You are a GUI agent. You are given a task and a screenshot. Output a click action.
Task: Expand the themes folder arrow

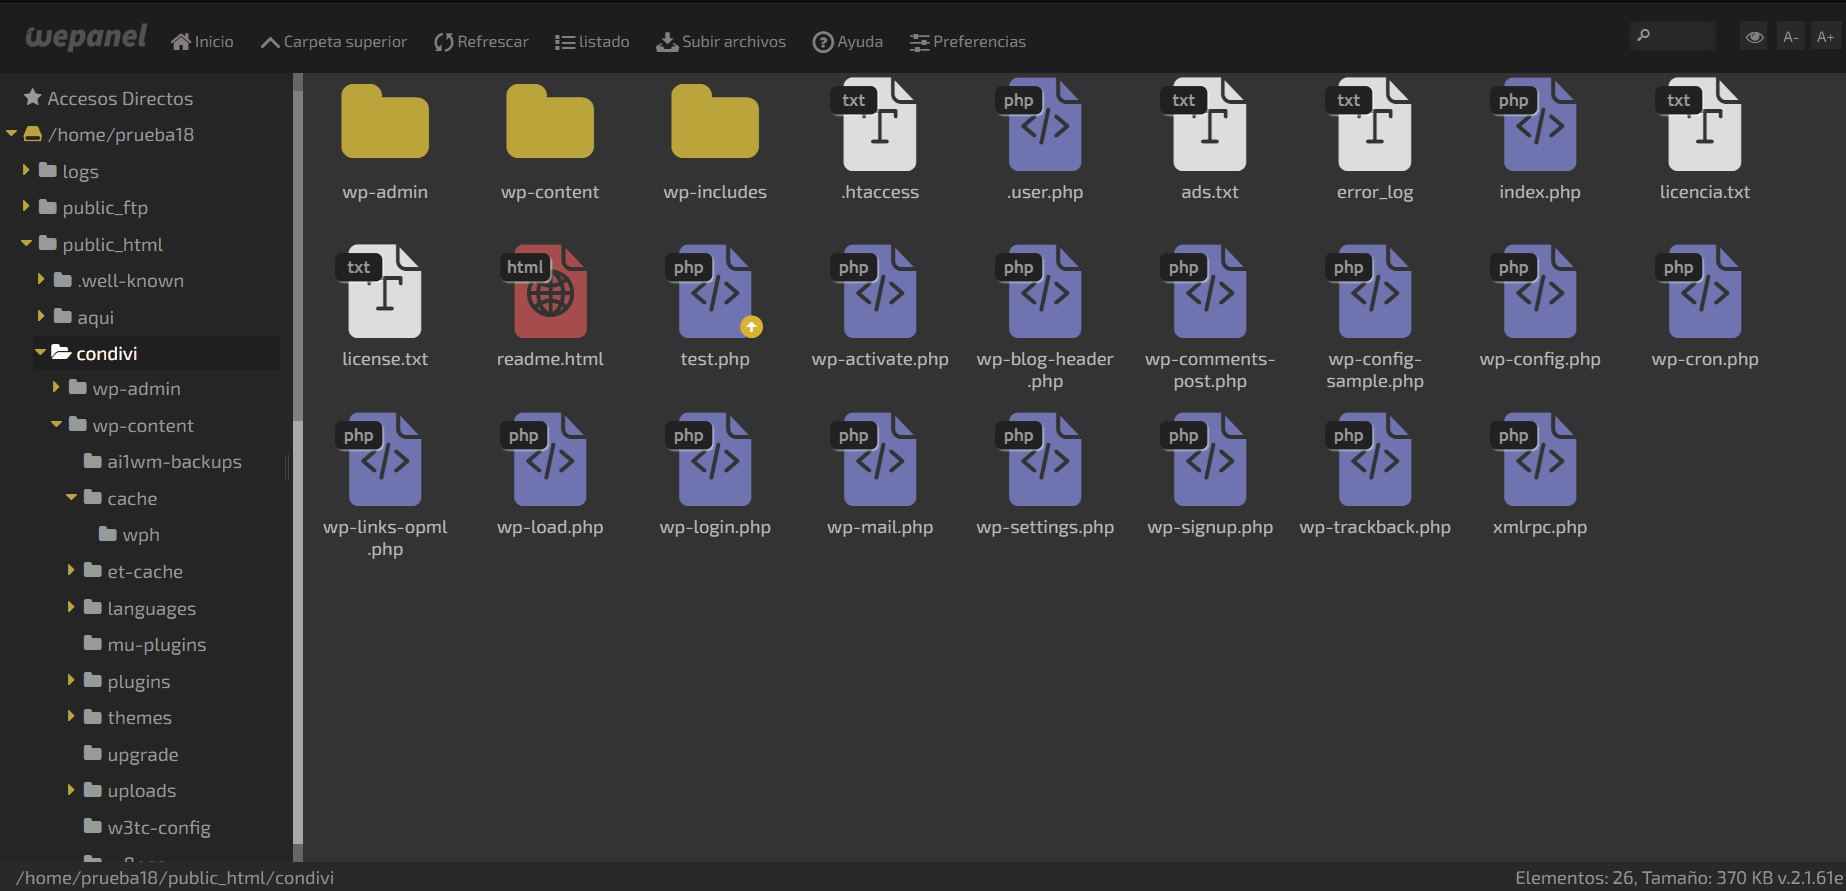point(71,717)
